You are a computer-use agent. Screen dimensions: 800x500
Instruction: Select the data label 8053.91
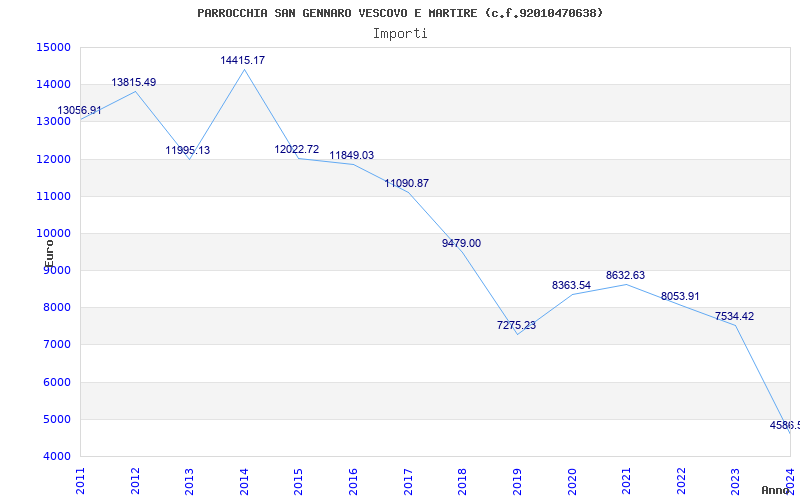click(680, 296)
